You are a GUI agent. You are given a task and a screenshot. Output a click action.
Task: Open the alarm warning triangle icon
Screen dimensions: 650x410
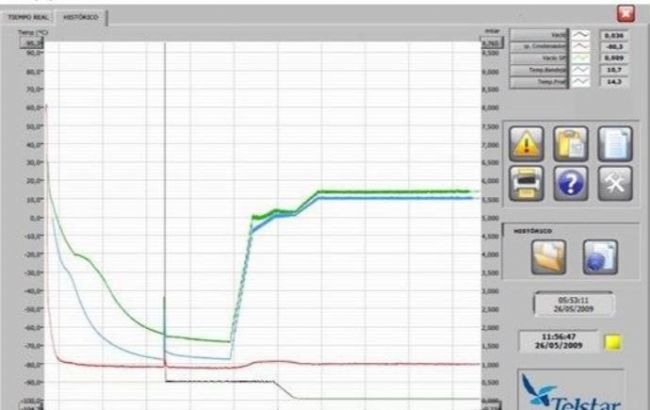[526, 144]
